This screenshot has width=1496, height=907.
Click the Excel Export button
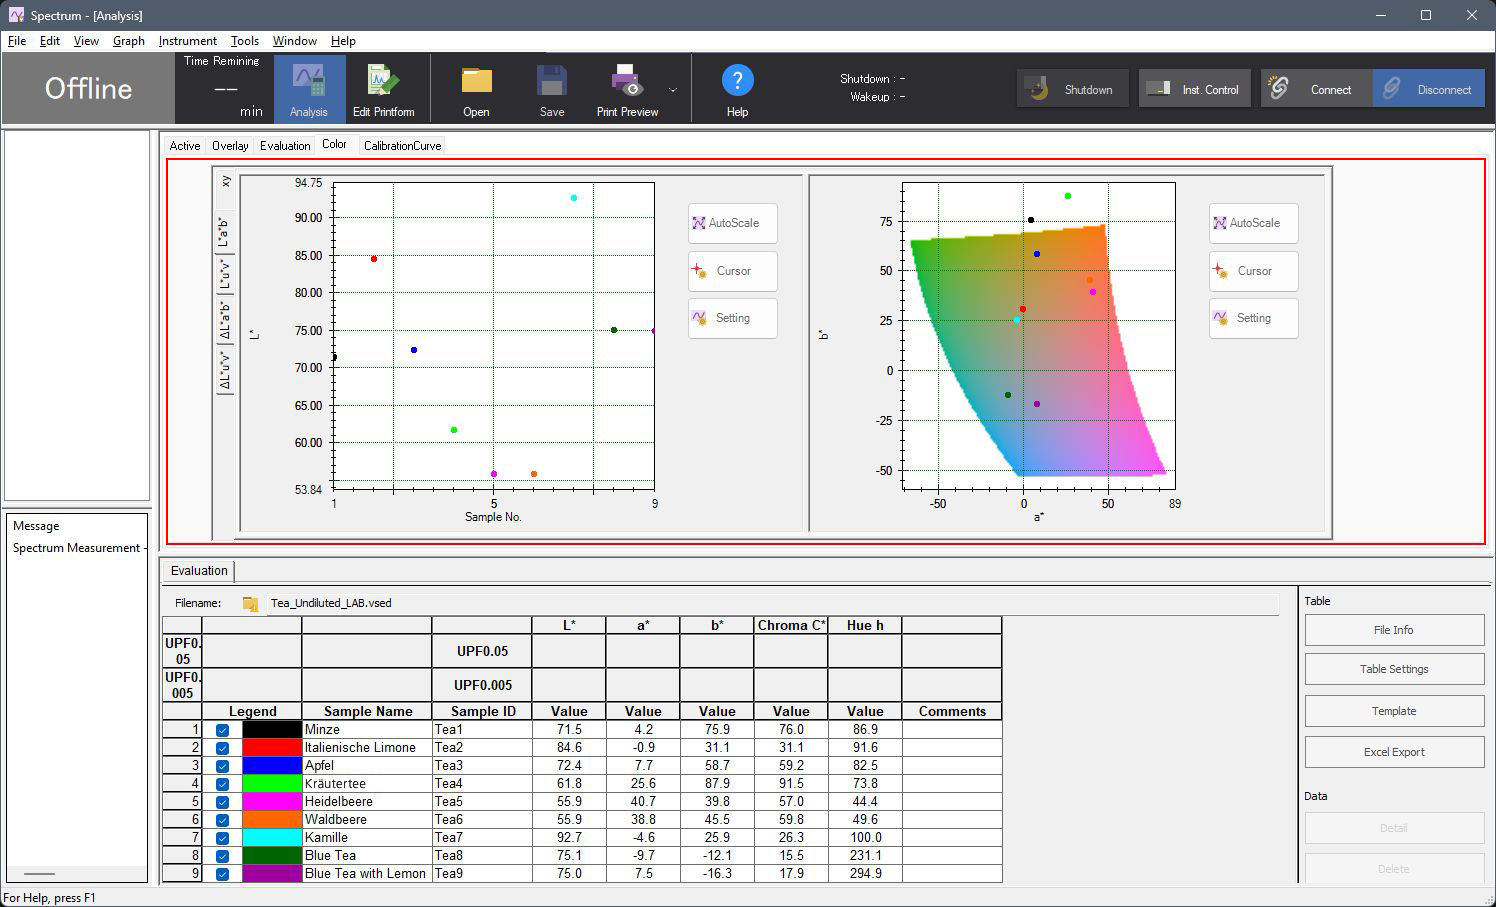coord(1394,752)
